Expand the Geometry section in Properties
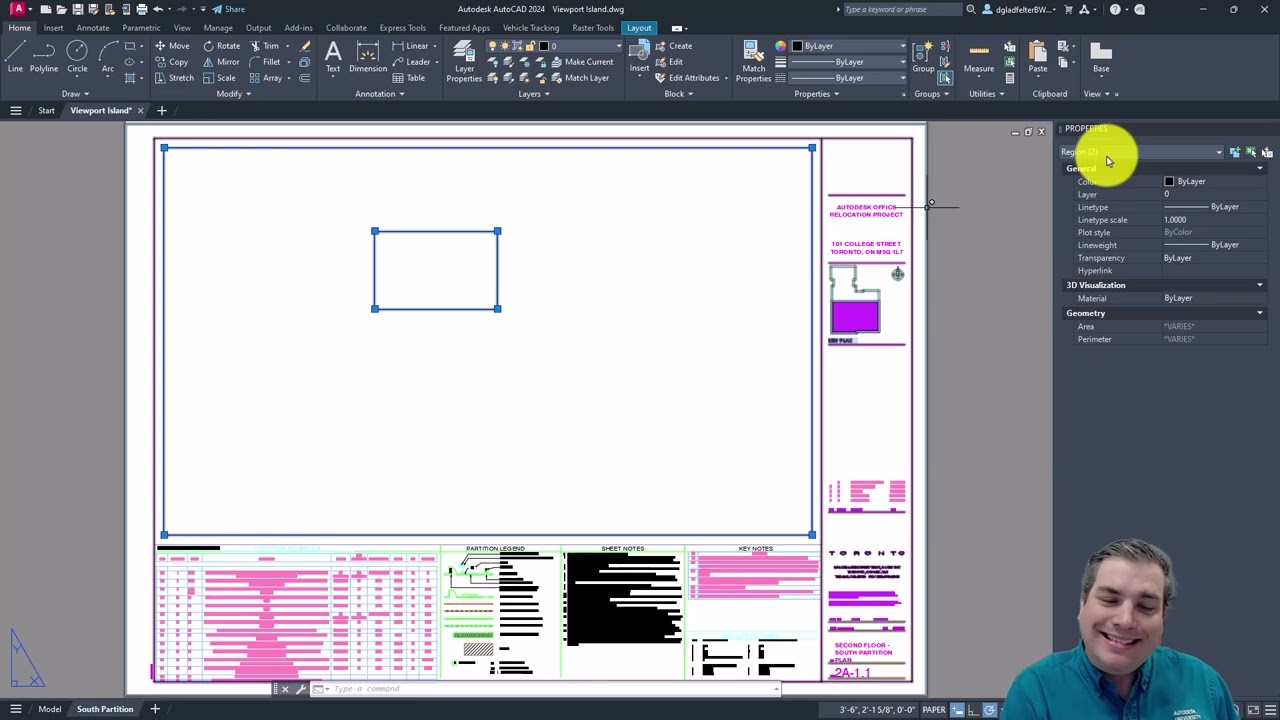Image resolution: width=1280 pixels, height=720 pixels. pos(1259,313)
